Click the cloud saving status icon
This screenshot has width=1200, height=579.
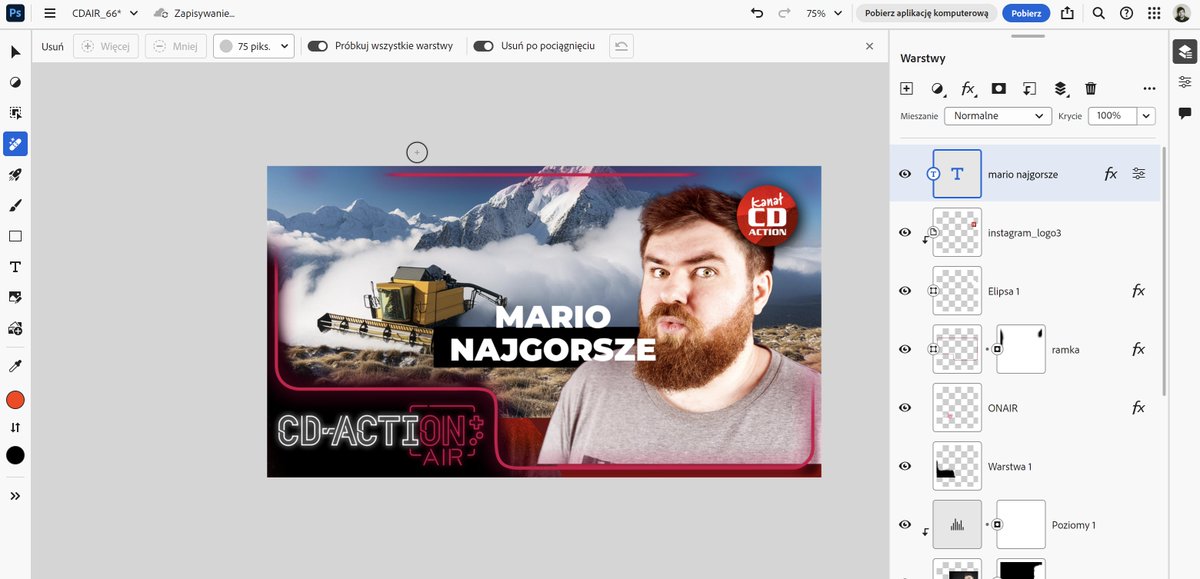(161, 13)
